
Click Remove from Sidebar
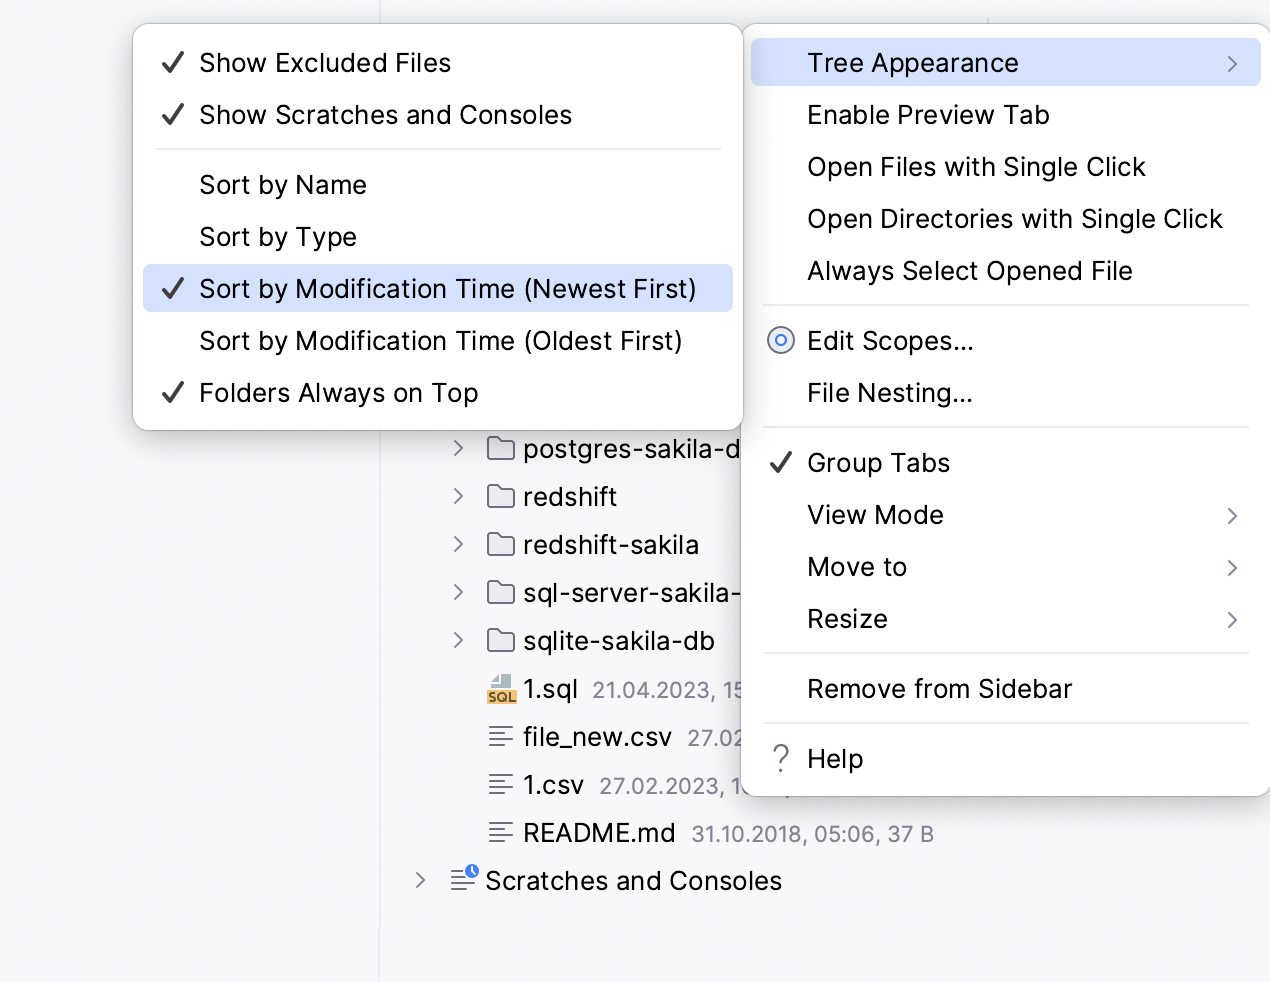coord(939,689)
